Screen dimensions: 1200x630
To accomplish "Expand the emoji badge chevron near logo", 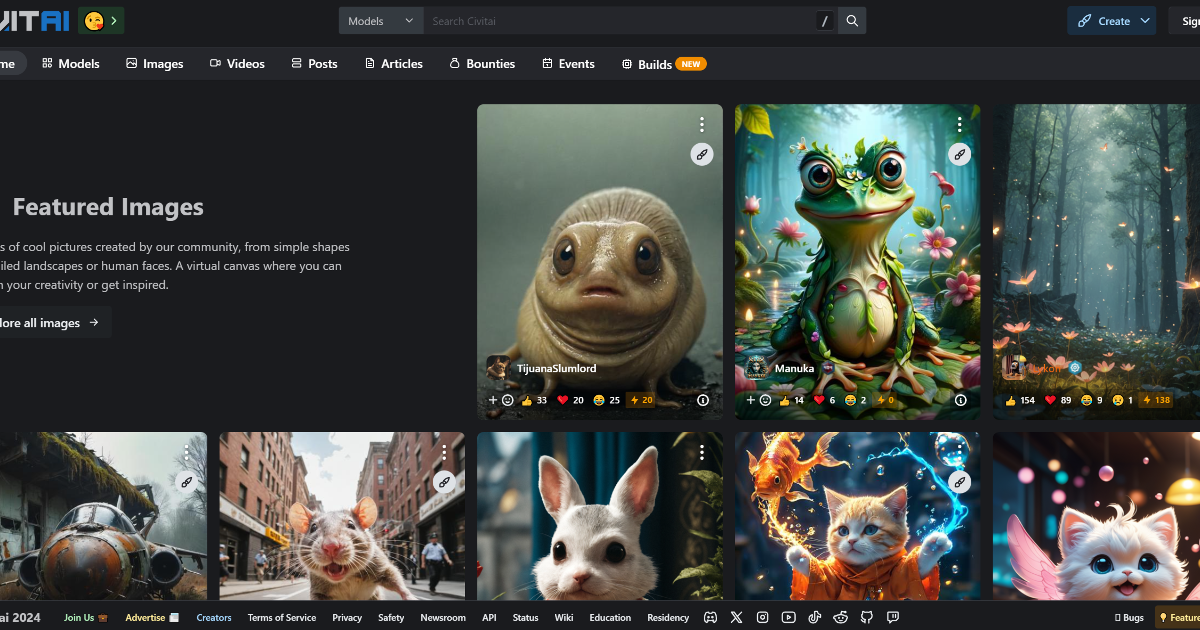I will pyautogui.click(x=115, y=21).
